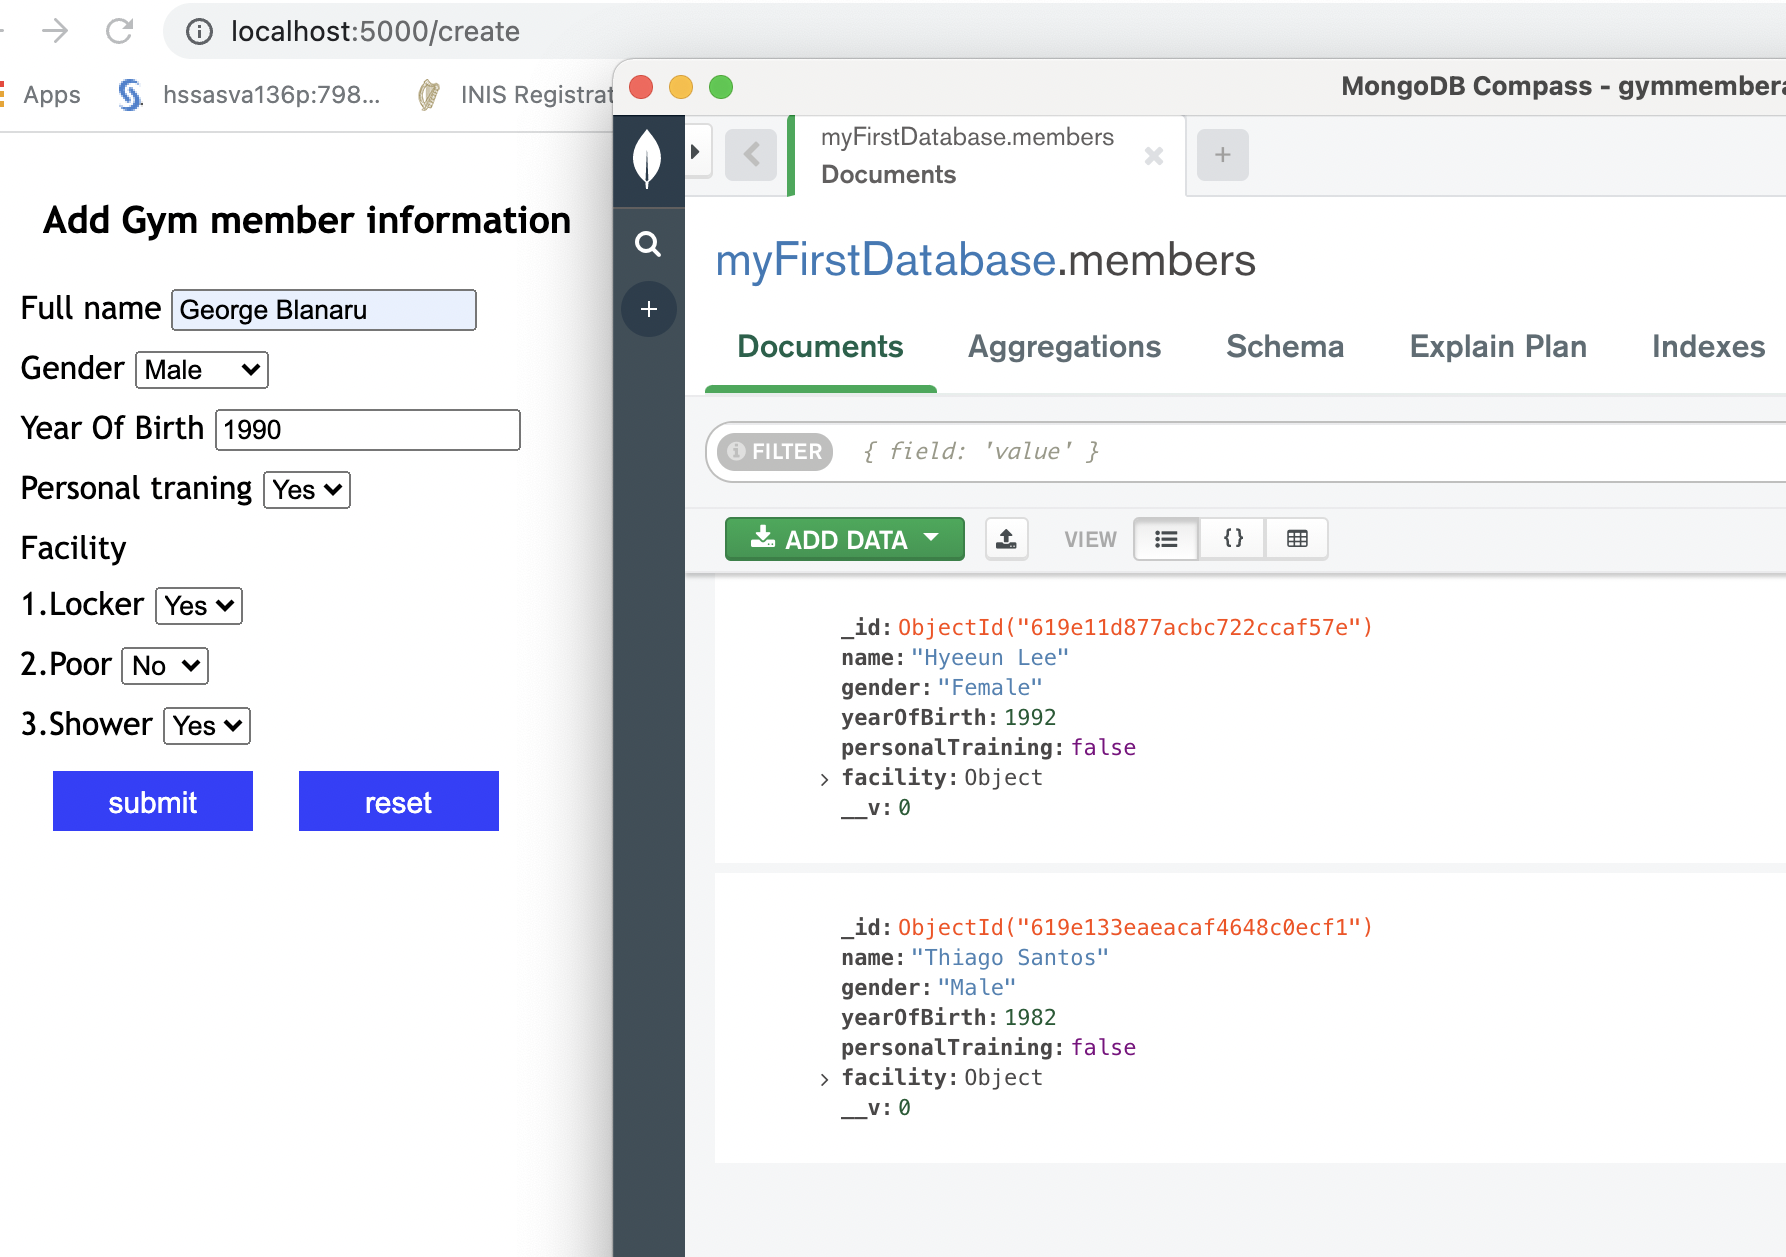Click the submit button
Viewport: 1786px width, 1257px height.
(x=153, y=801)
